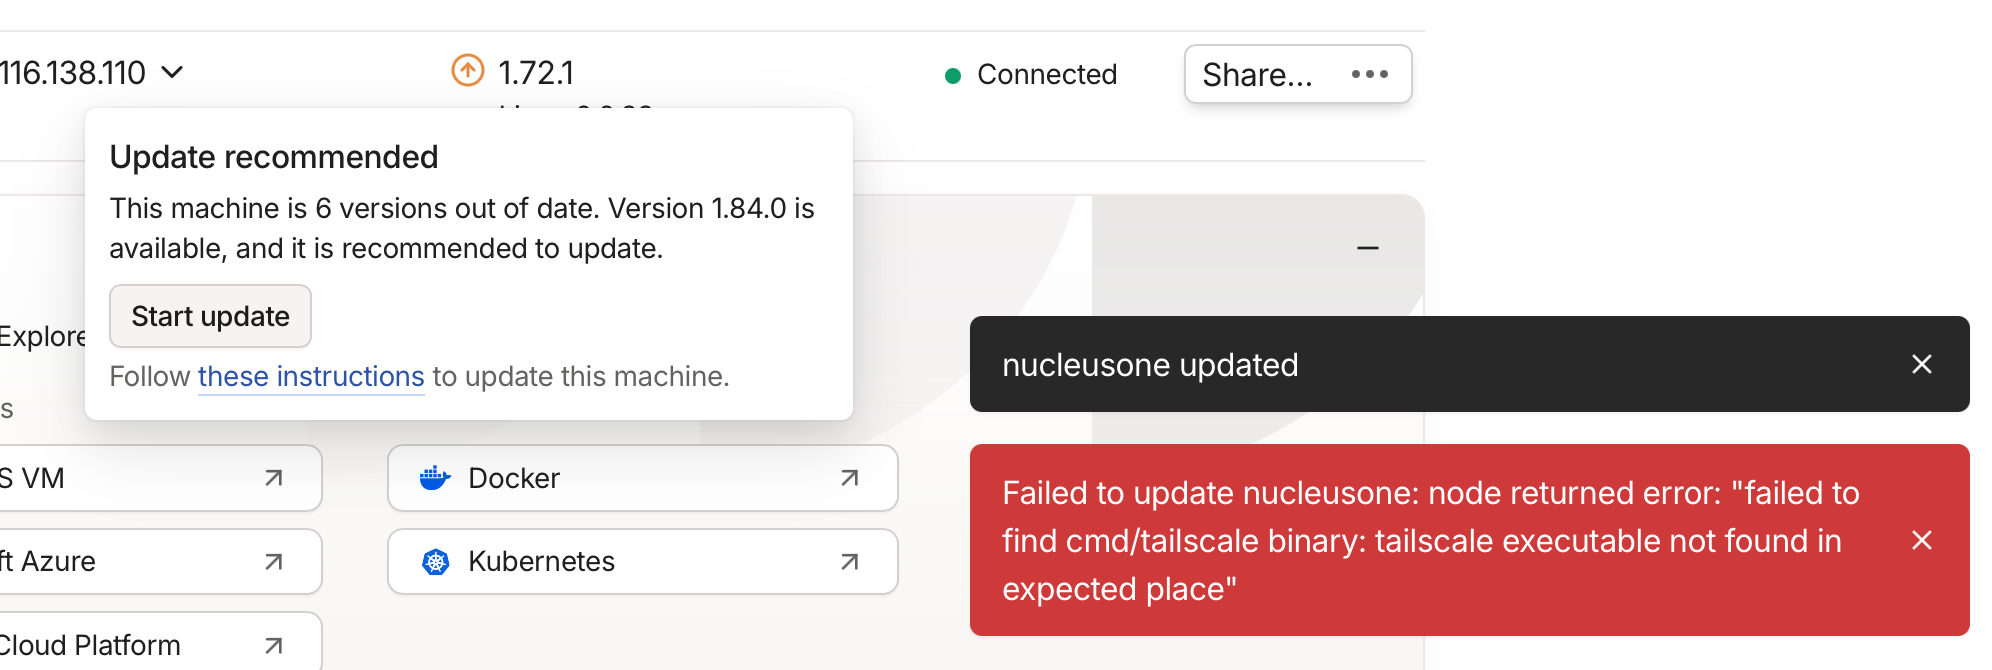Open the Cloud Platform card's link arrow
1992x670 pixels.
tap(273, 646)
